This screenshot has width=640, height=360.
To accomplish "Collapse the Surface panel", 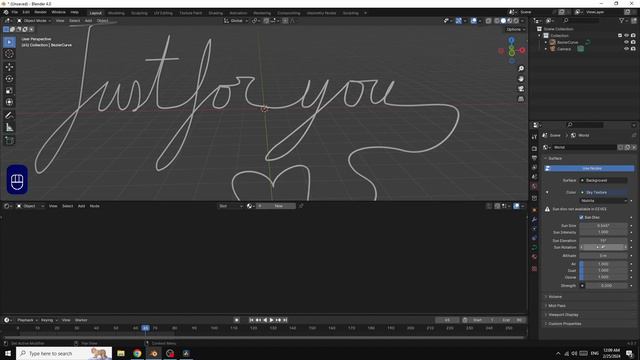I will click(555, 158).
